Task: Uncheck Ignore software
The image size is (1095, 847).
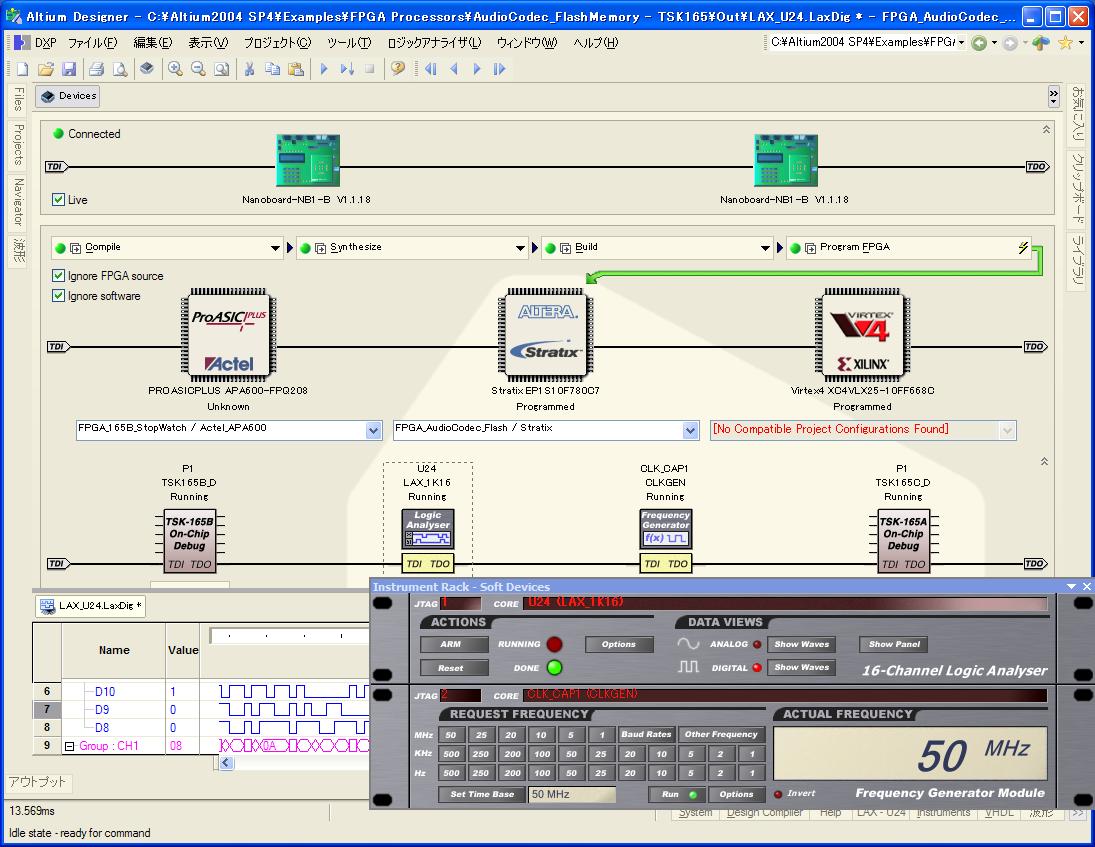Action: pos(59,296)
